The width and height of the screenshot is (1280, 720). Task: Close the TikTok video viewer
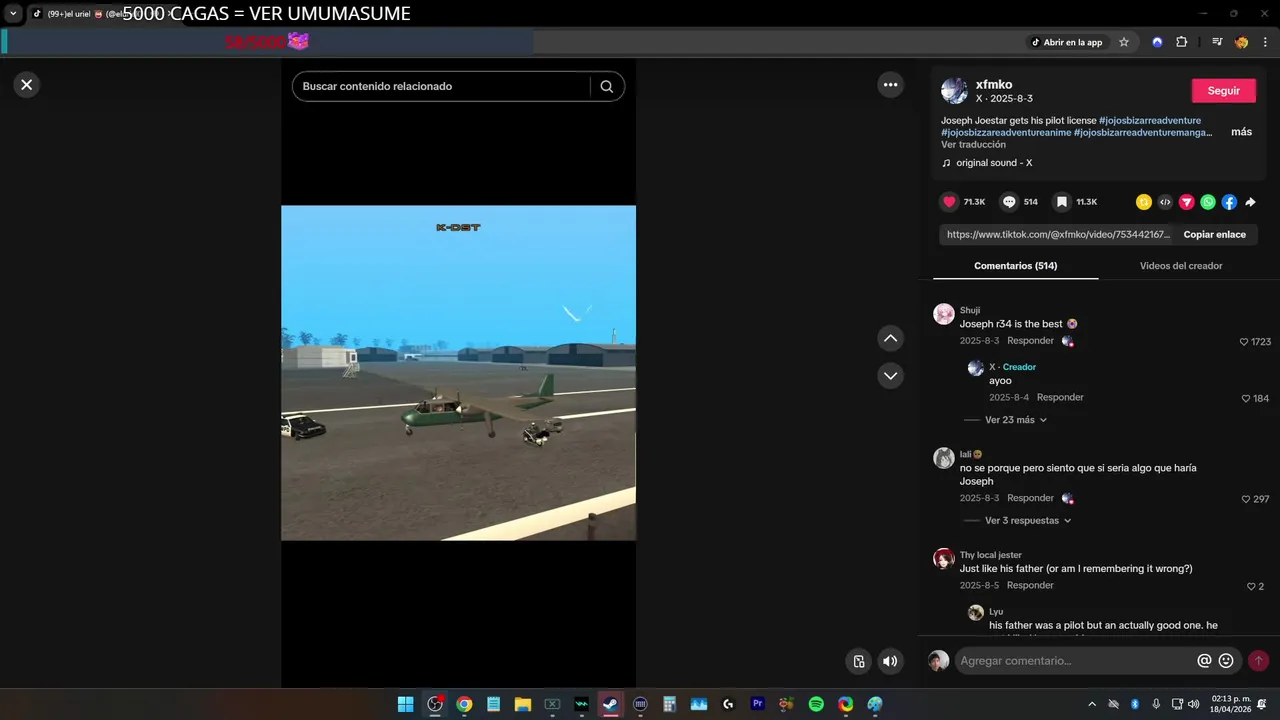click(x=27, y=85)
